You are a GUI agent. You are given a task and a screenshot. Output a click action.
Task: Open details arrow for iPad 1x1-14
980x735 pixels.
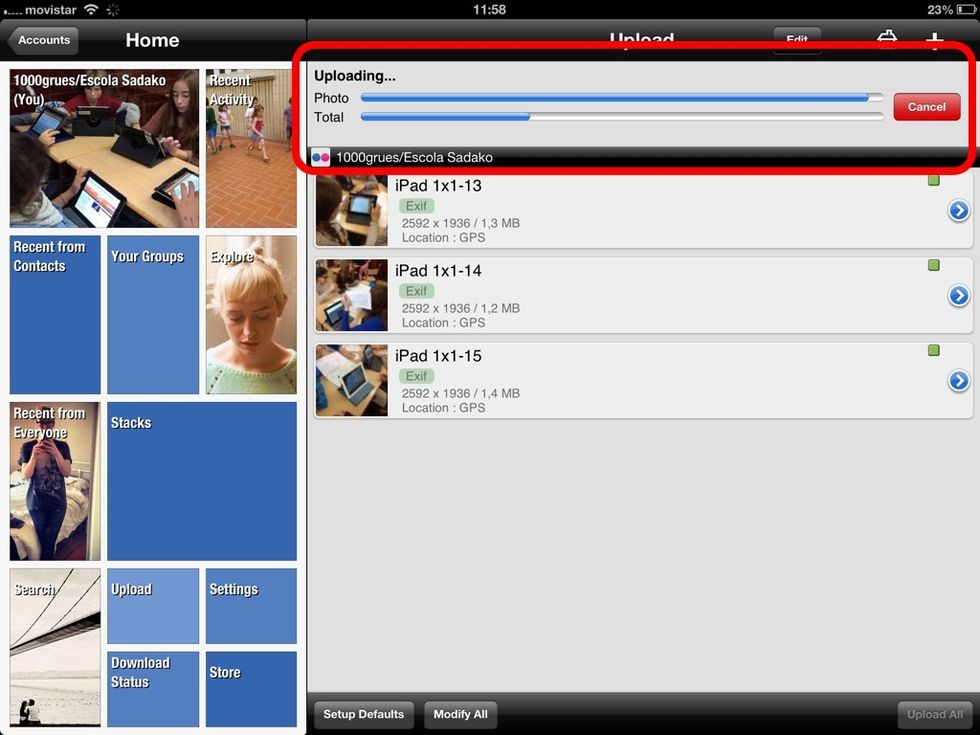point(958,296)
